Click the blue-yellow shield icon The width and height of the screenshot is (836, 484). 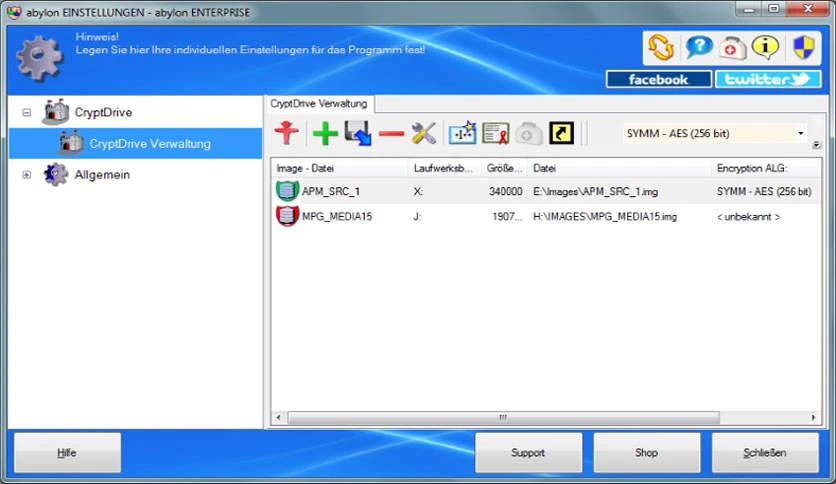click(803, 47)
